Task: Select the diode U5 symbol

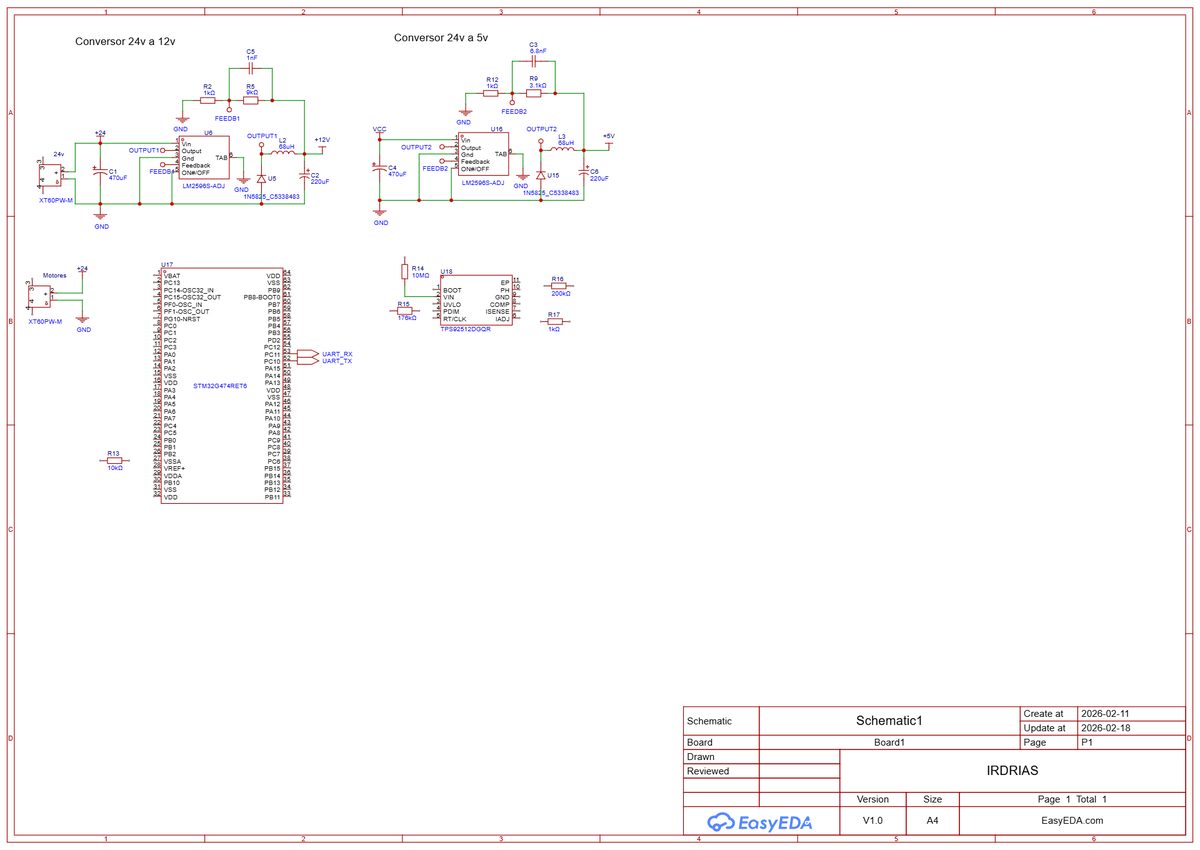Action: [261, 177]
